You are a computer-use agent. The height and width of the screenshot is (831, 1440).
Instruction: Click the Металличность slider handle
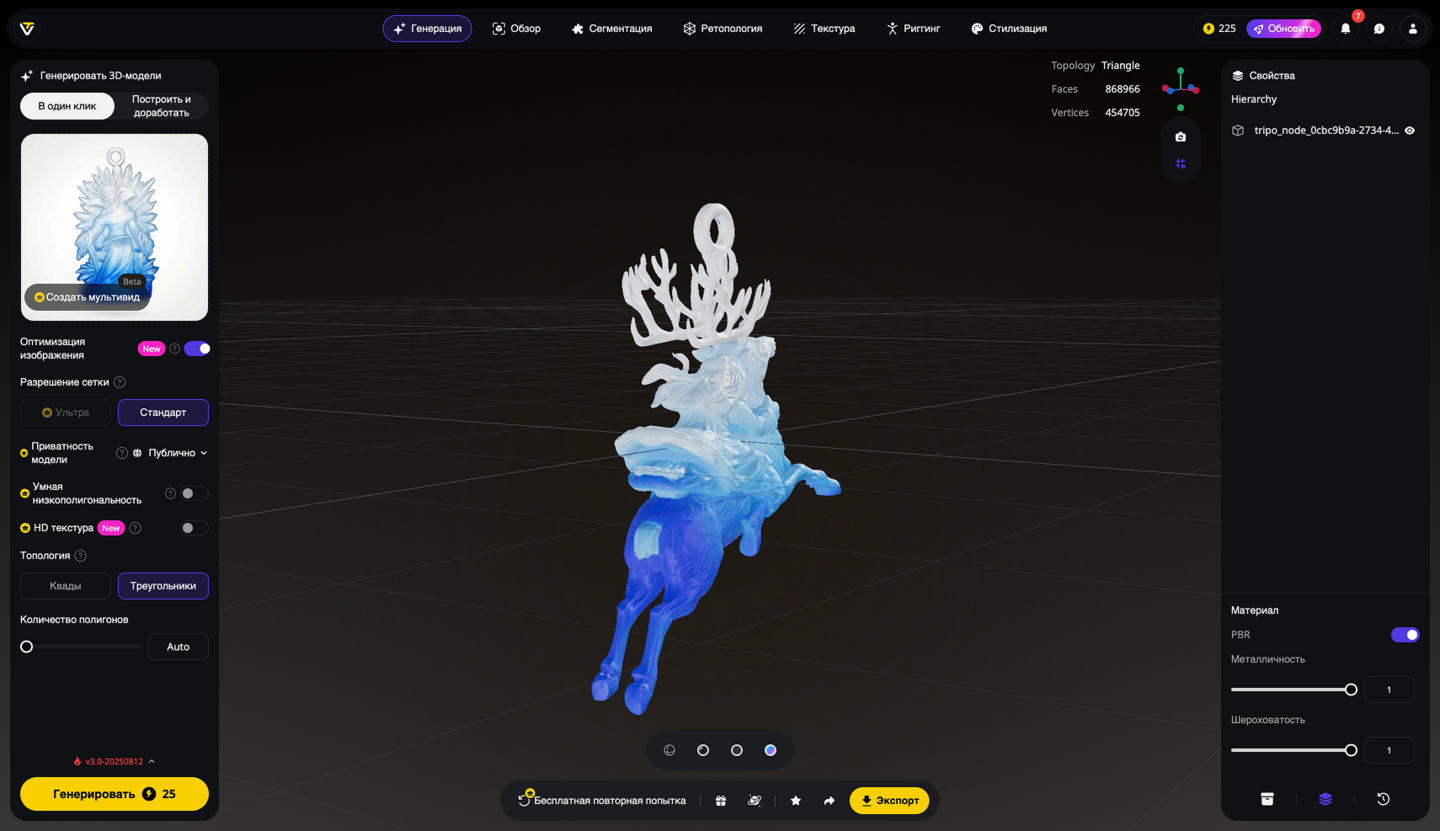1351,690
